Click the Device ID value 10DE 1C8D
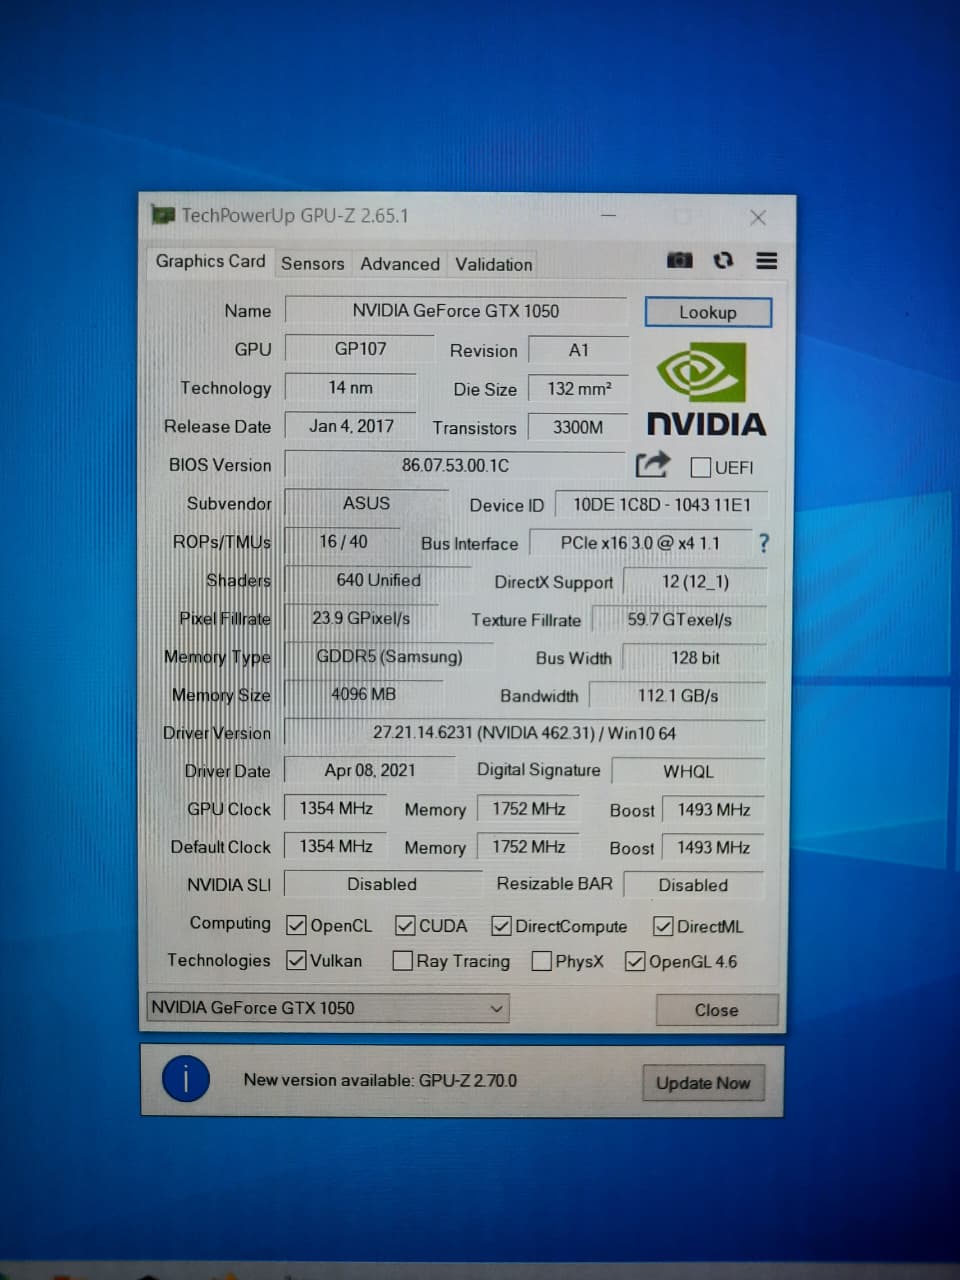Image resolution: width=960 pixels, height=1280 pixels. [662, 505]
